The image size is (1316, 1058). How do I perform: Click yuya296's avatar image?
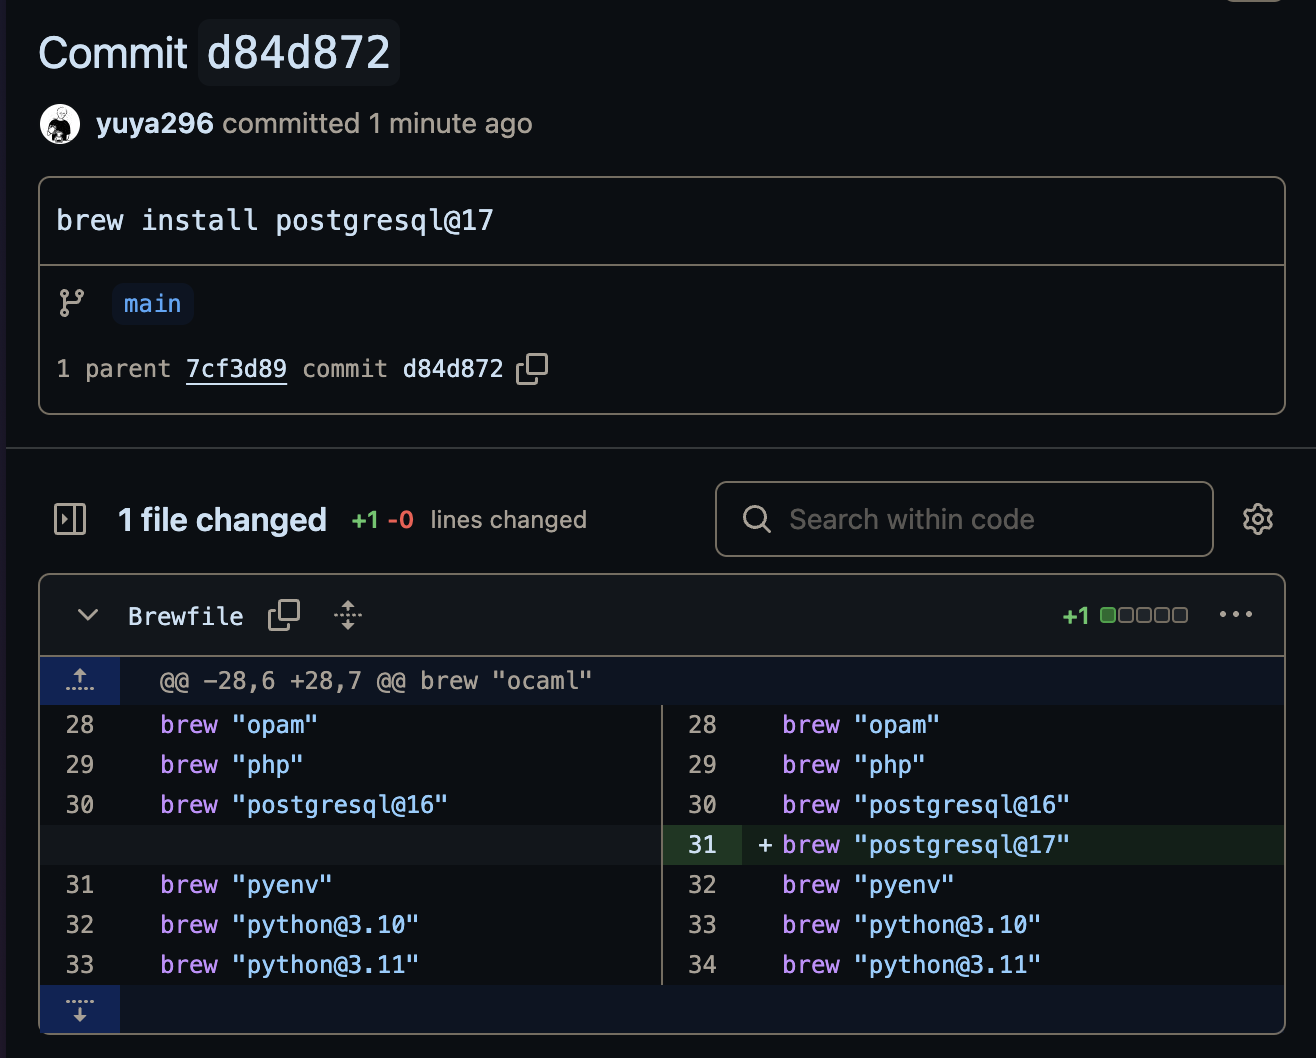point(60,124)
